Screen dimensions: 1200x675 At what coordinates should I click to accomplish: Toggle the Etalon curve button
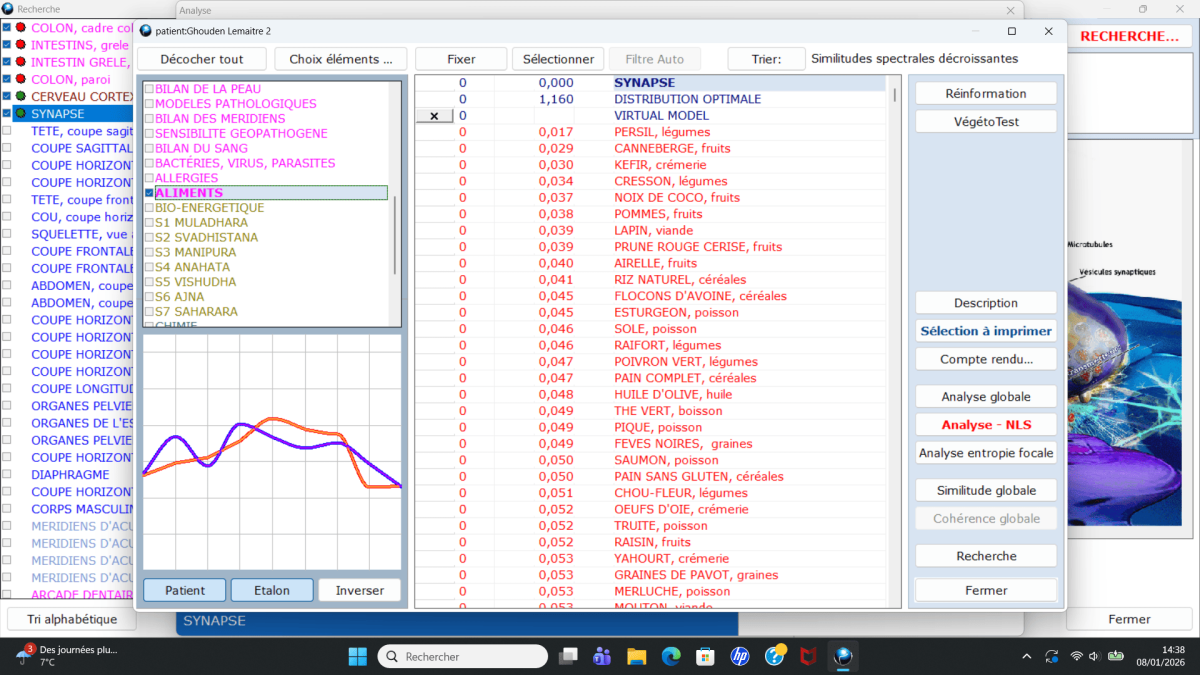click(271, 590)
